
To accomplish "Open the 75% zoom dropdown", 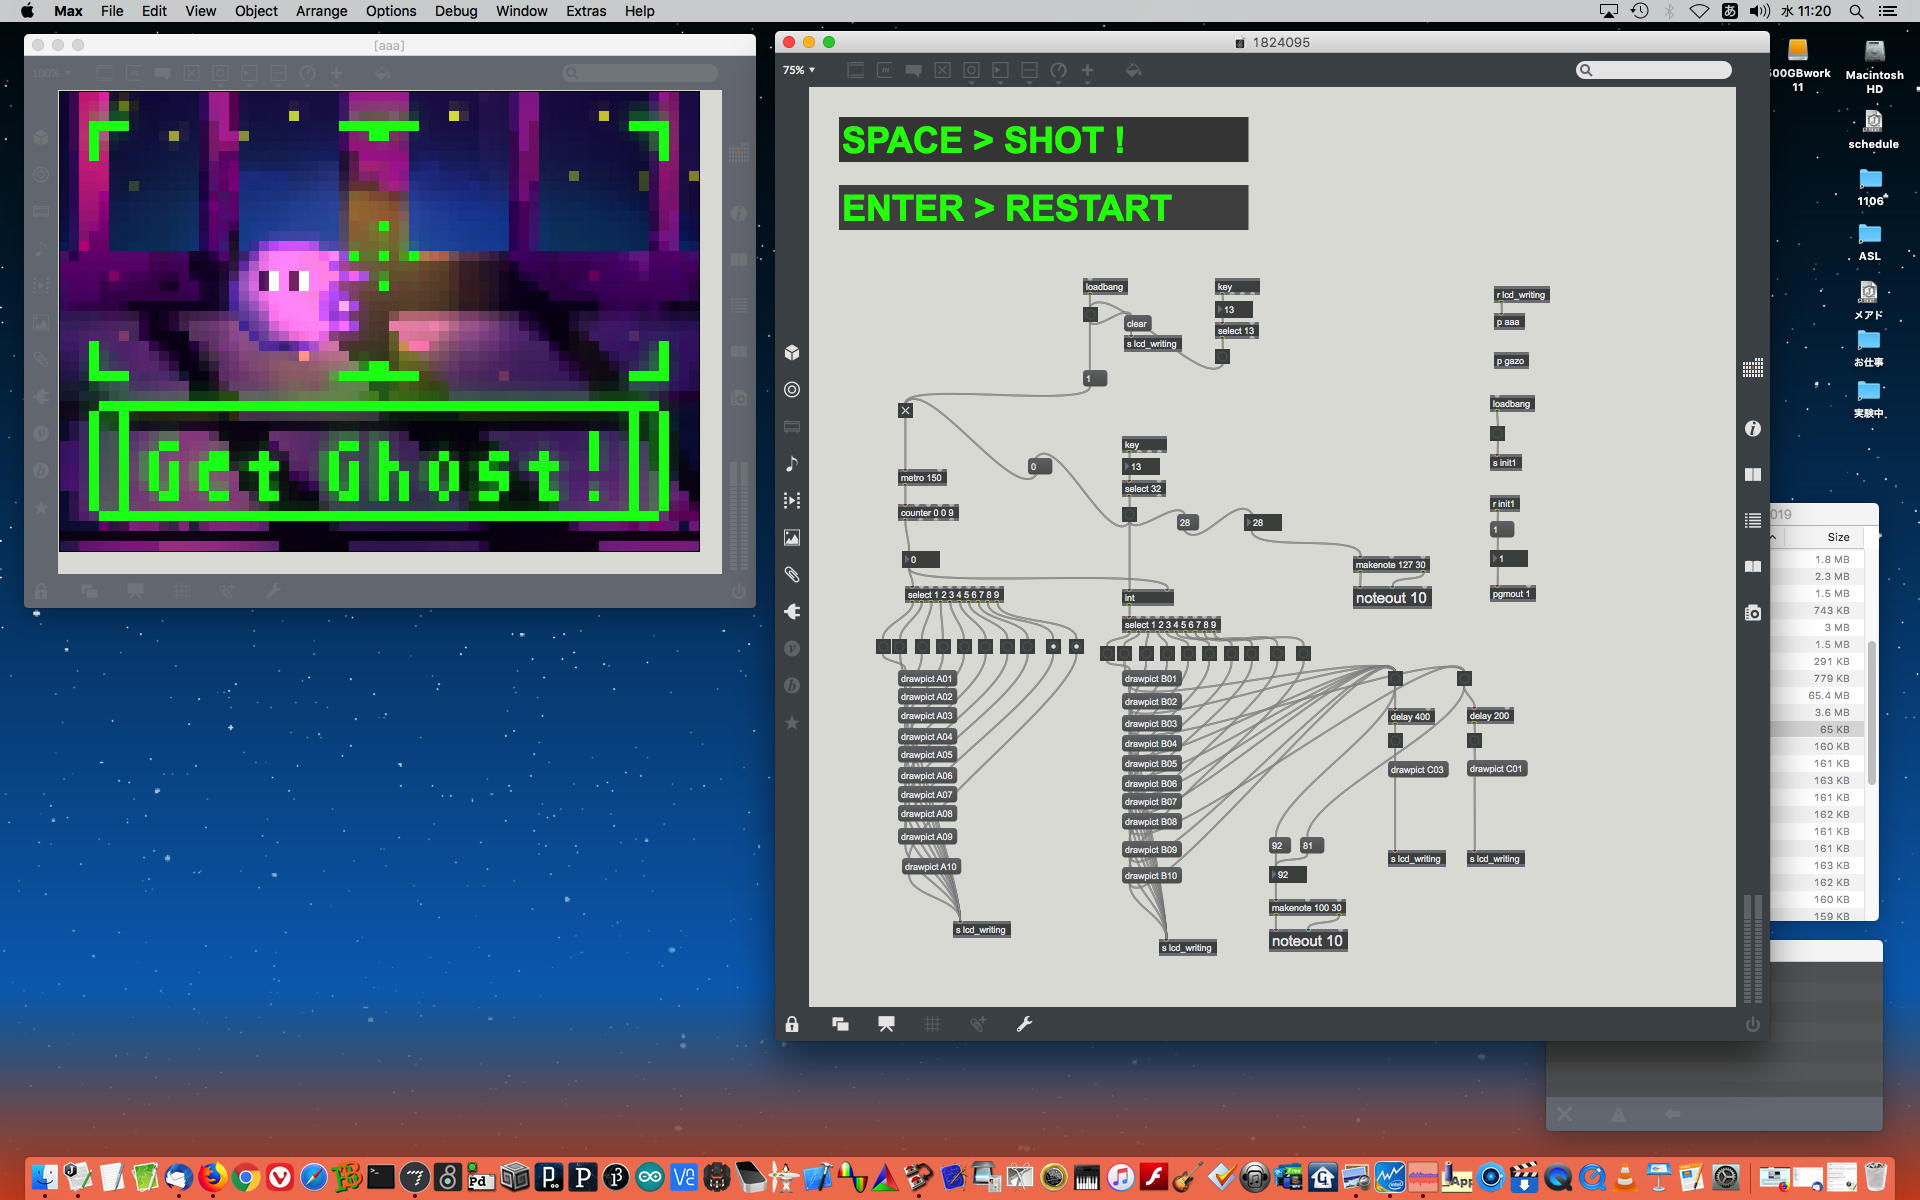I will click(x=799, y=70).
